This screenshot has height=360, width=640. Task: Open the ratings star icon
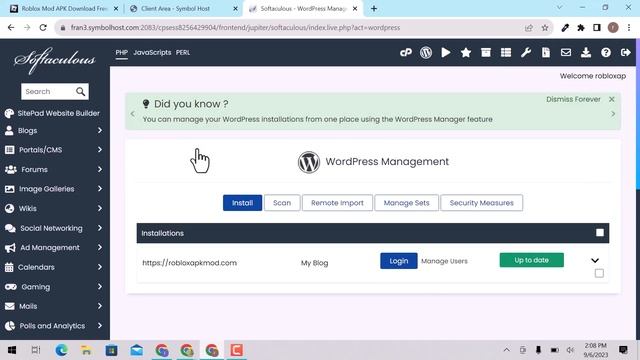[466, 52]
